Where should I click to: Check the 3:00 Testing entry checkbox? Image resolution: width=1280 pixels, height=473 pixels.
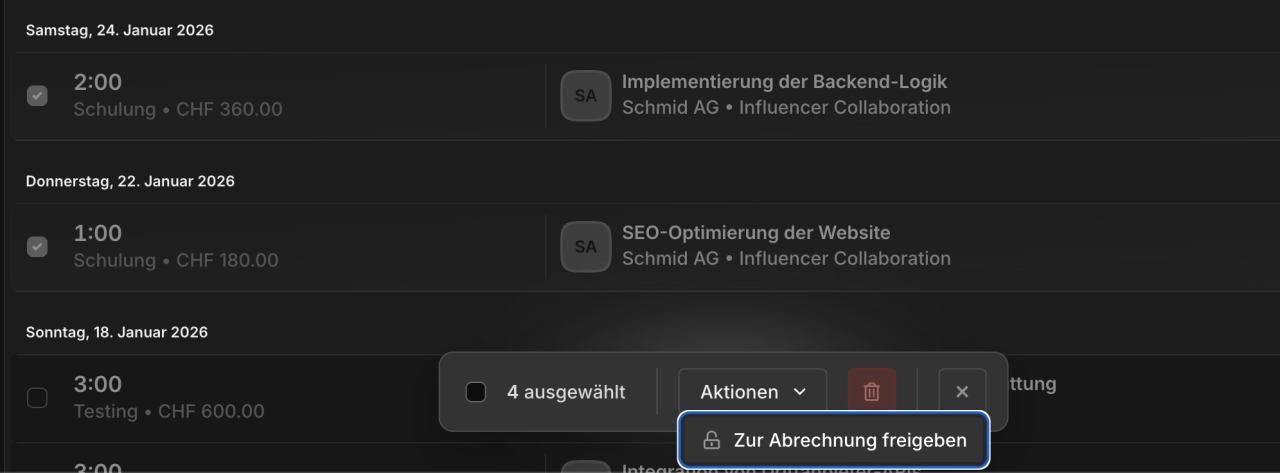coord(37,398)
